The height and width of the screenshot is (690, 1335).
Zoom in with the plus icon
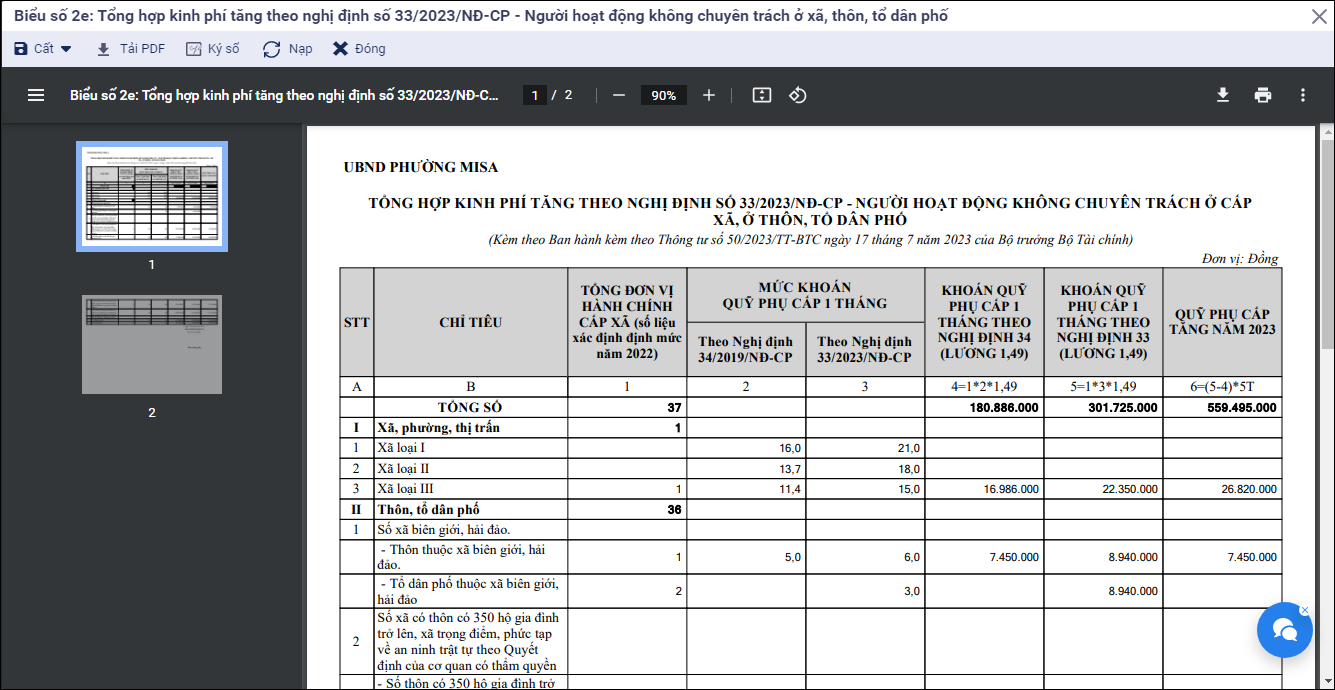[709, 95]
